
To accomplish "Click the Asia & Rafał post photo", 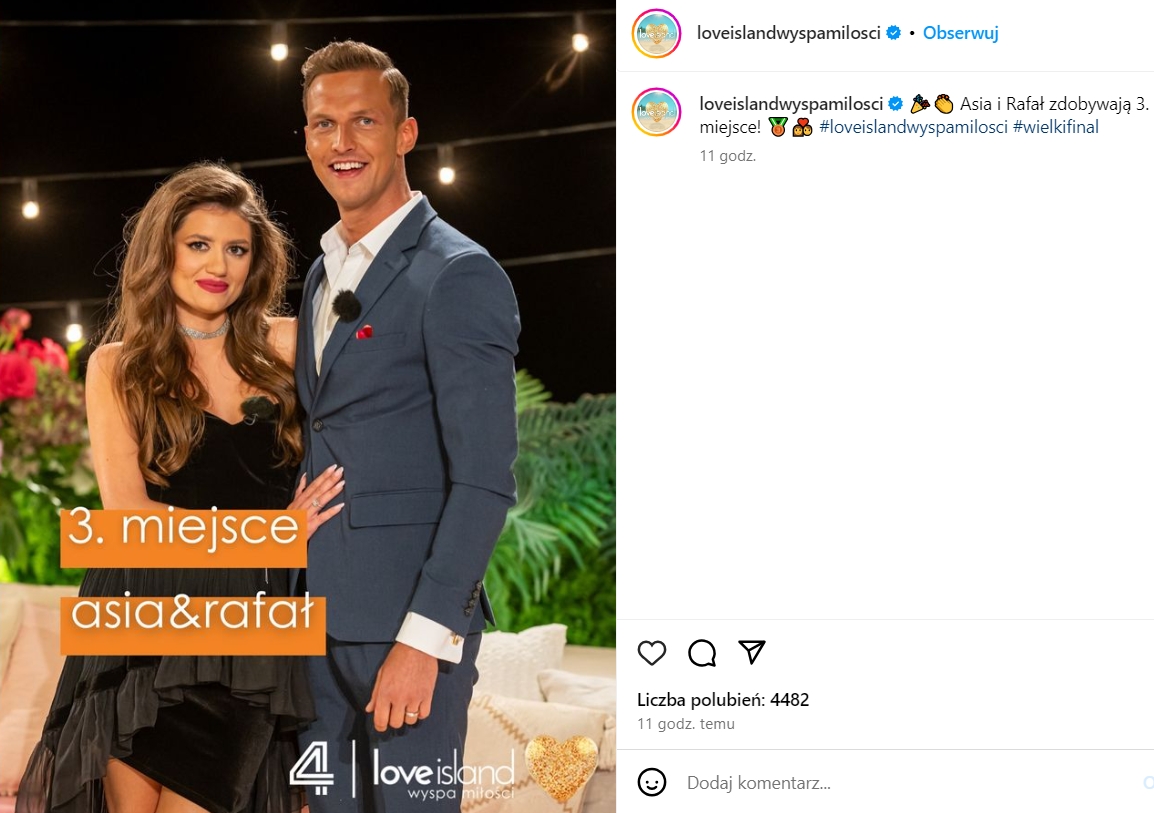I will tap(308, 406).
